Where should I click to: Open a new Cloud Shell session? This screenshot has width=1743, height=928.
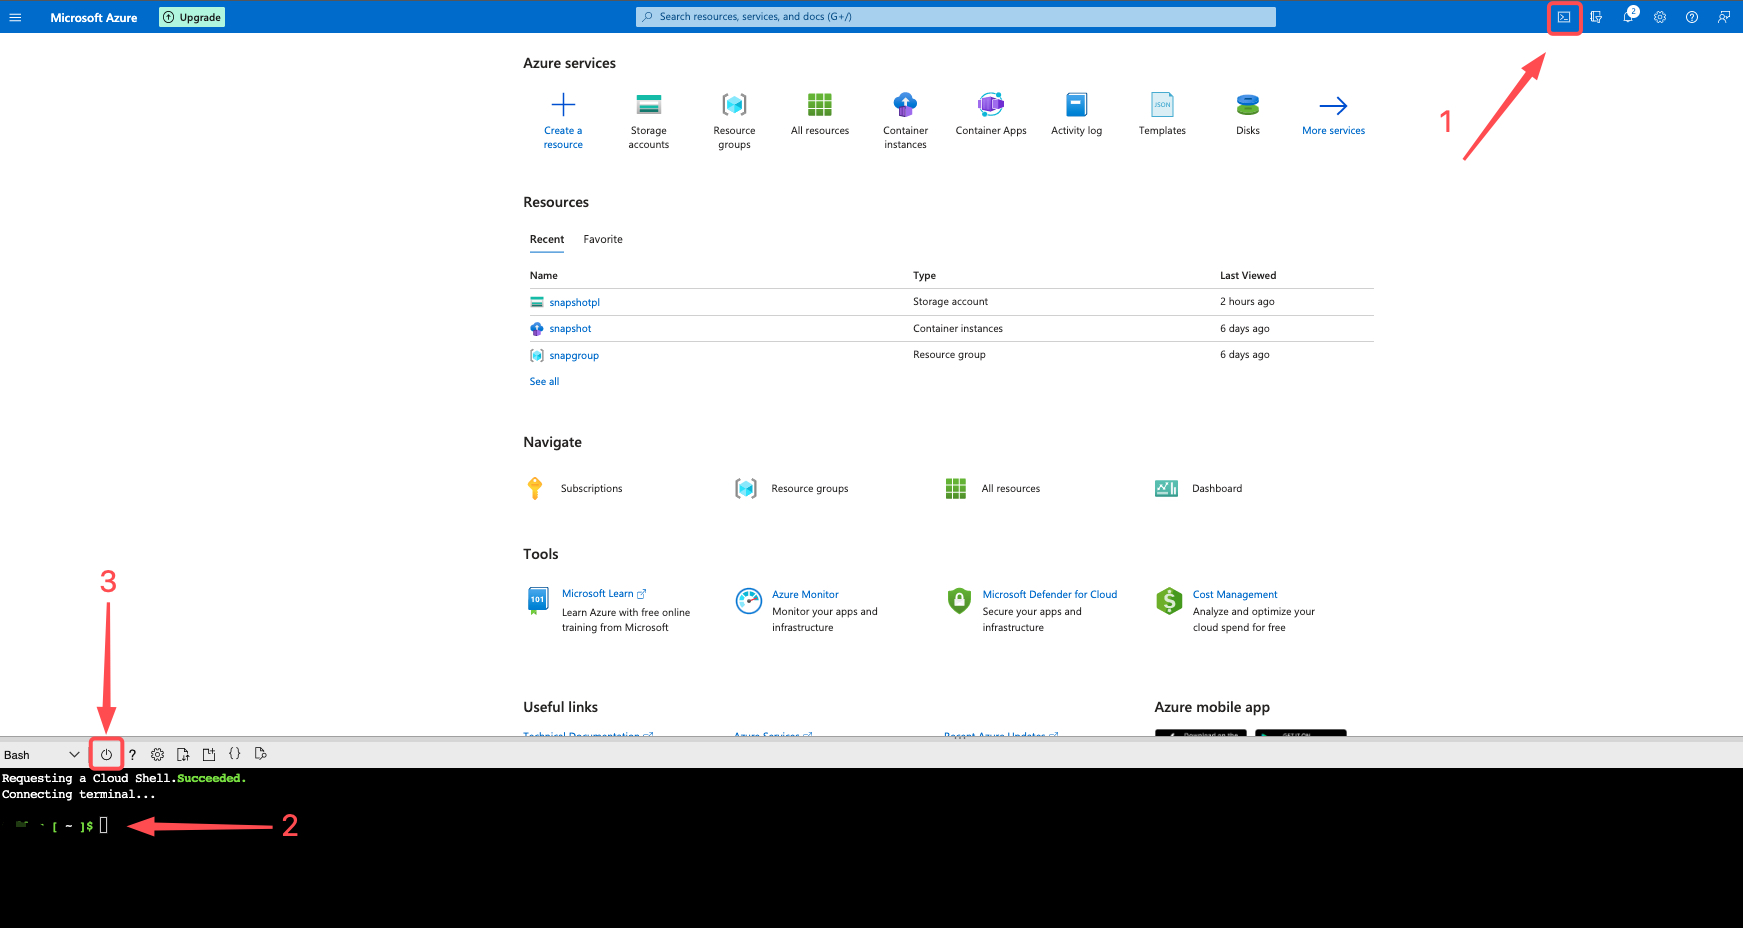click(x=209, y=755)
